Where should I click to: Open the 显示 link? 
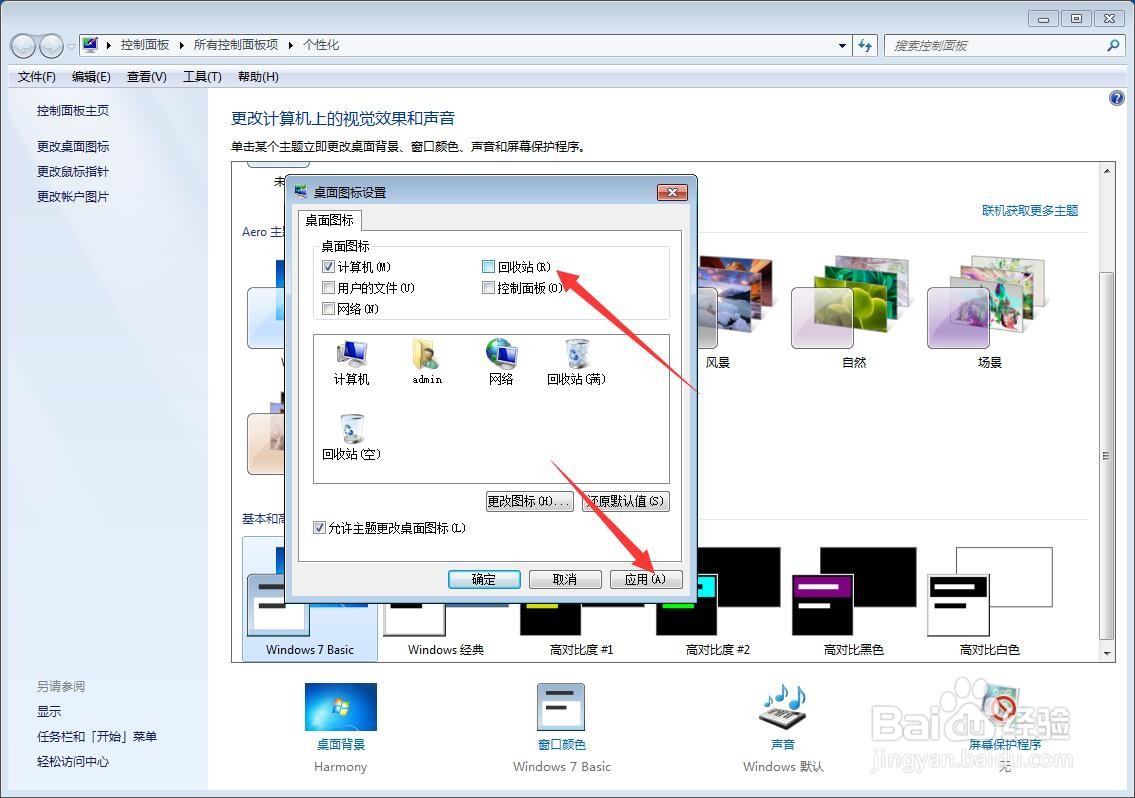(x=49, y=711)
